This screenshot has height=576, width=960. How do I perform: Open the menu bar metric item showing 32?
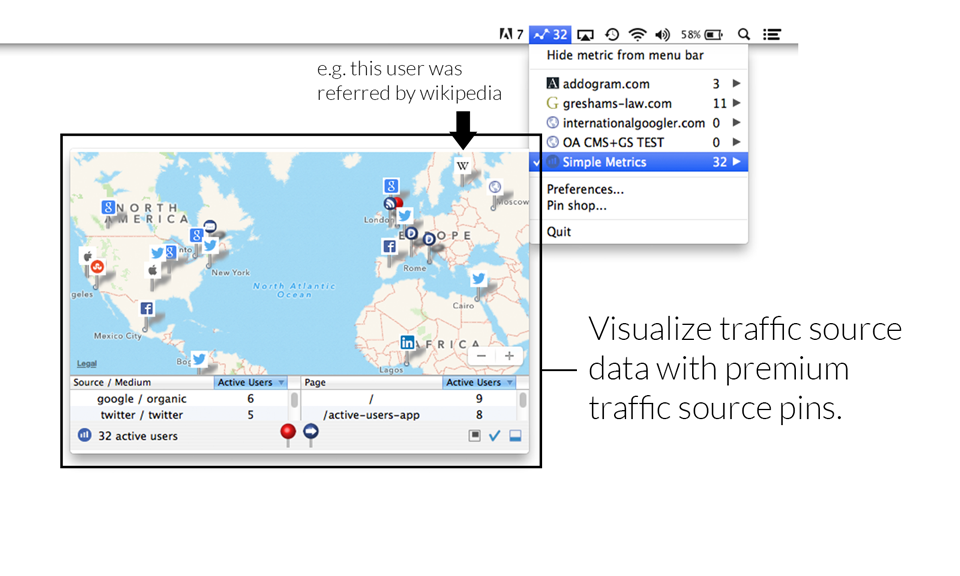click(550, 34)
